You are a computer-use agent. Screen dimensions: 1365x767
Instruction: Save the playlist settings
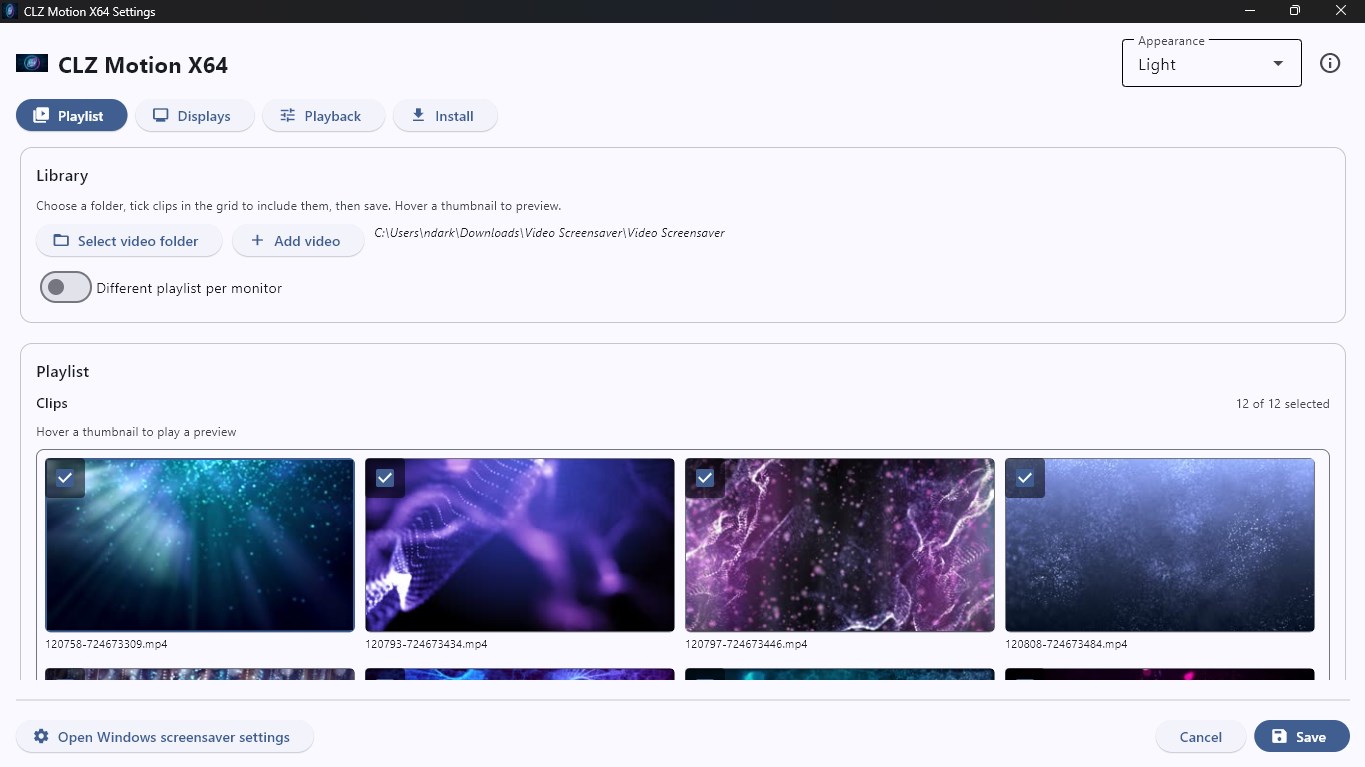pyautogui.click(x=1302, y=737)
